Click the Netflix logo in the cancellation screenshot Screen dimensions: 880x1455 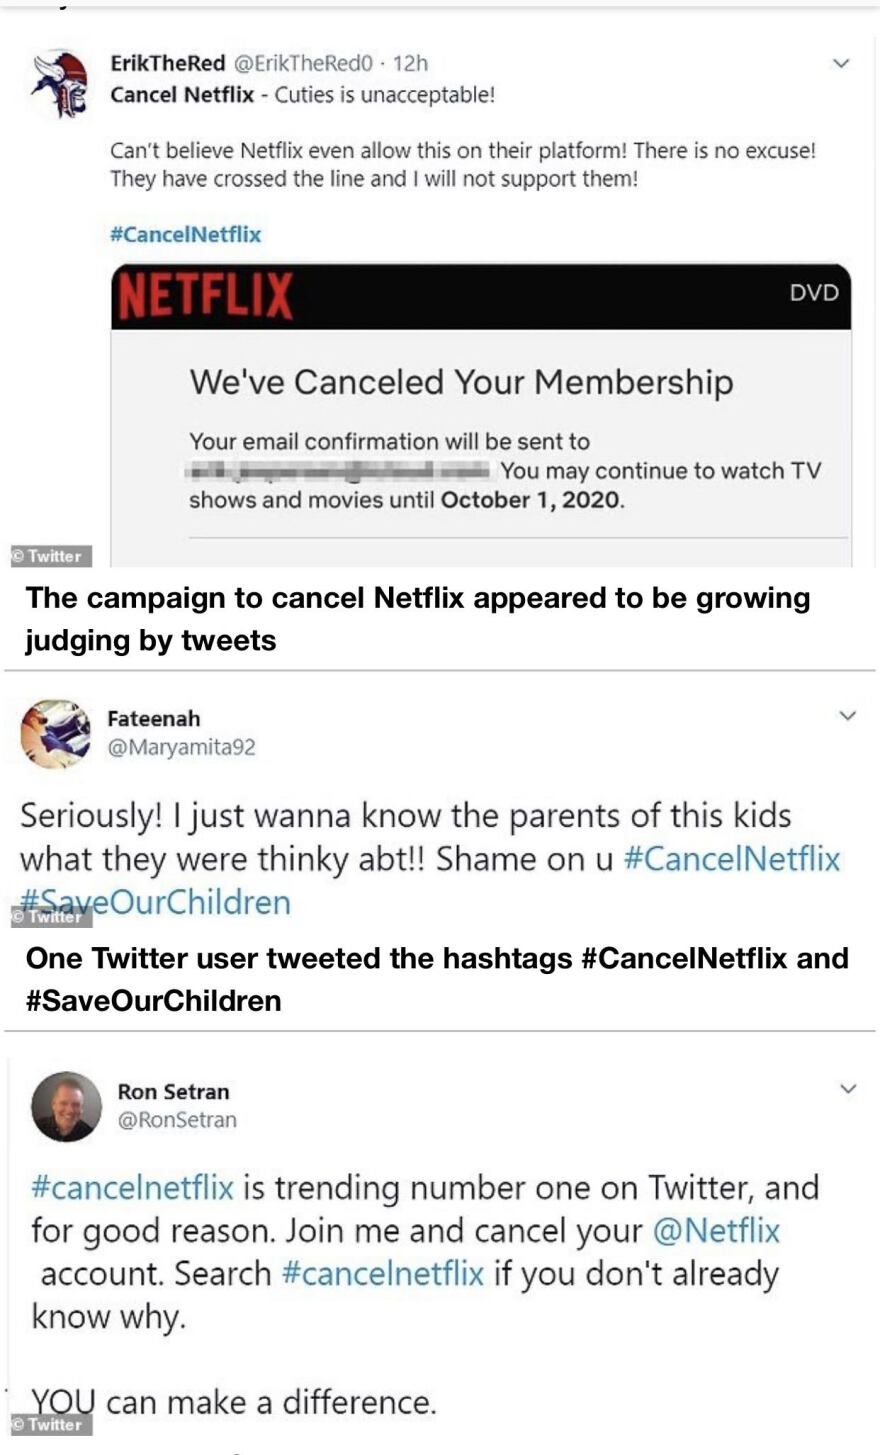[x=205, y=294]
